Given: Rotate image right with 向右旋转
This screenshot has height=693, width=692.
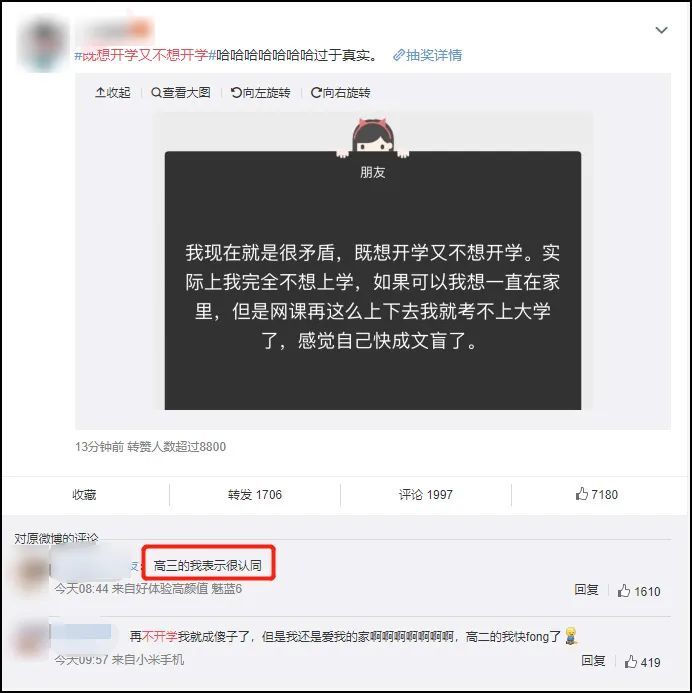Looking at the screenshot, I should (340, 92).
